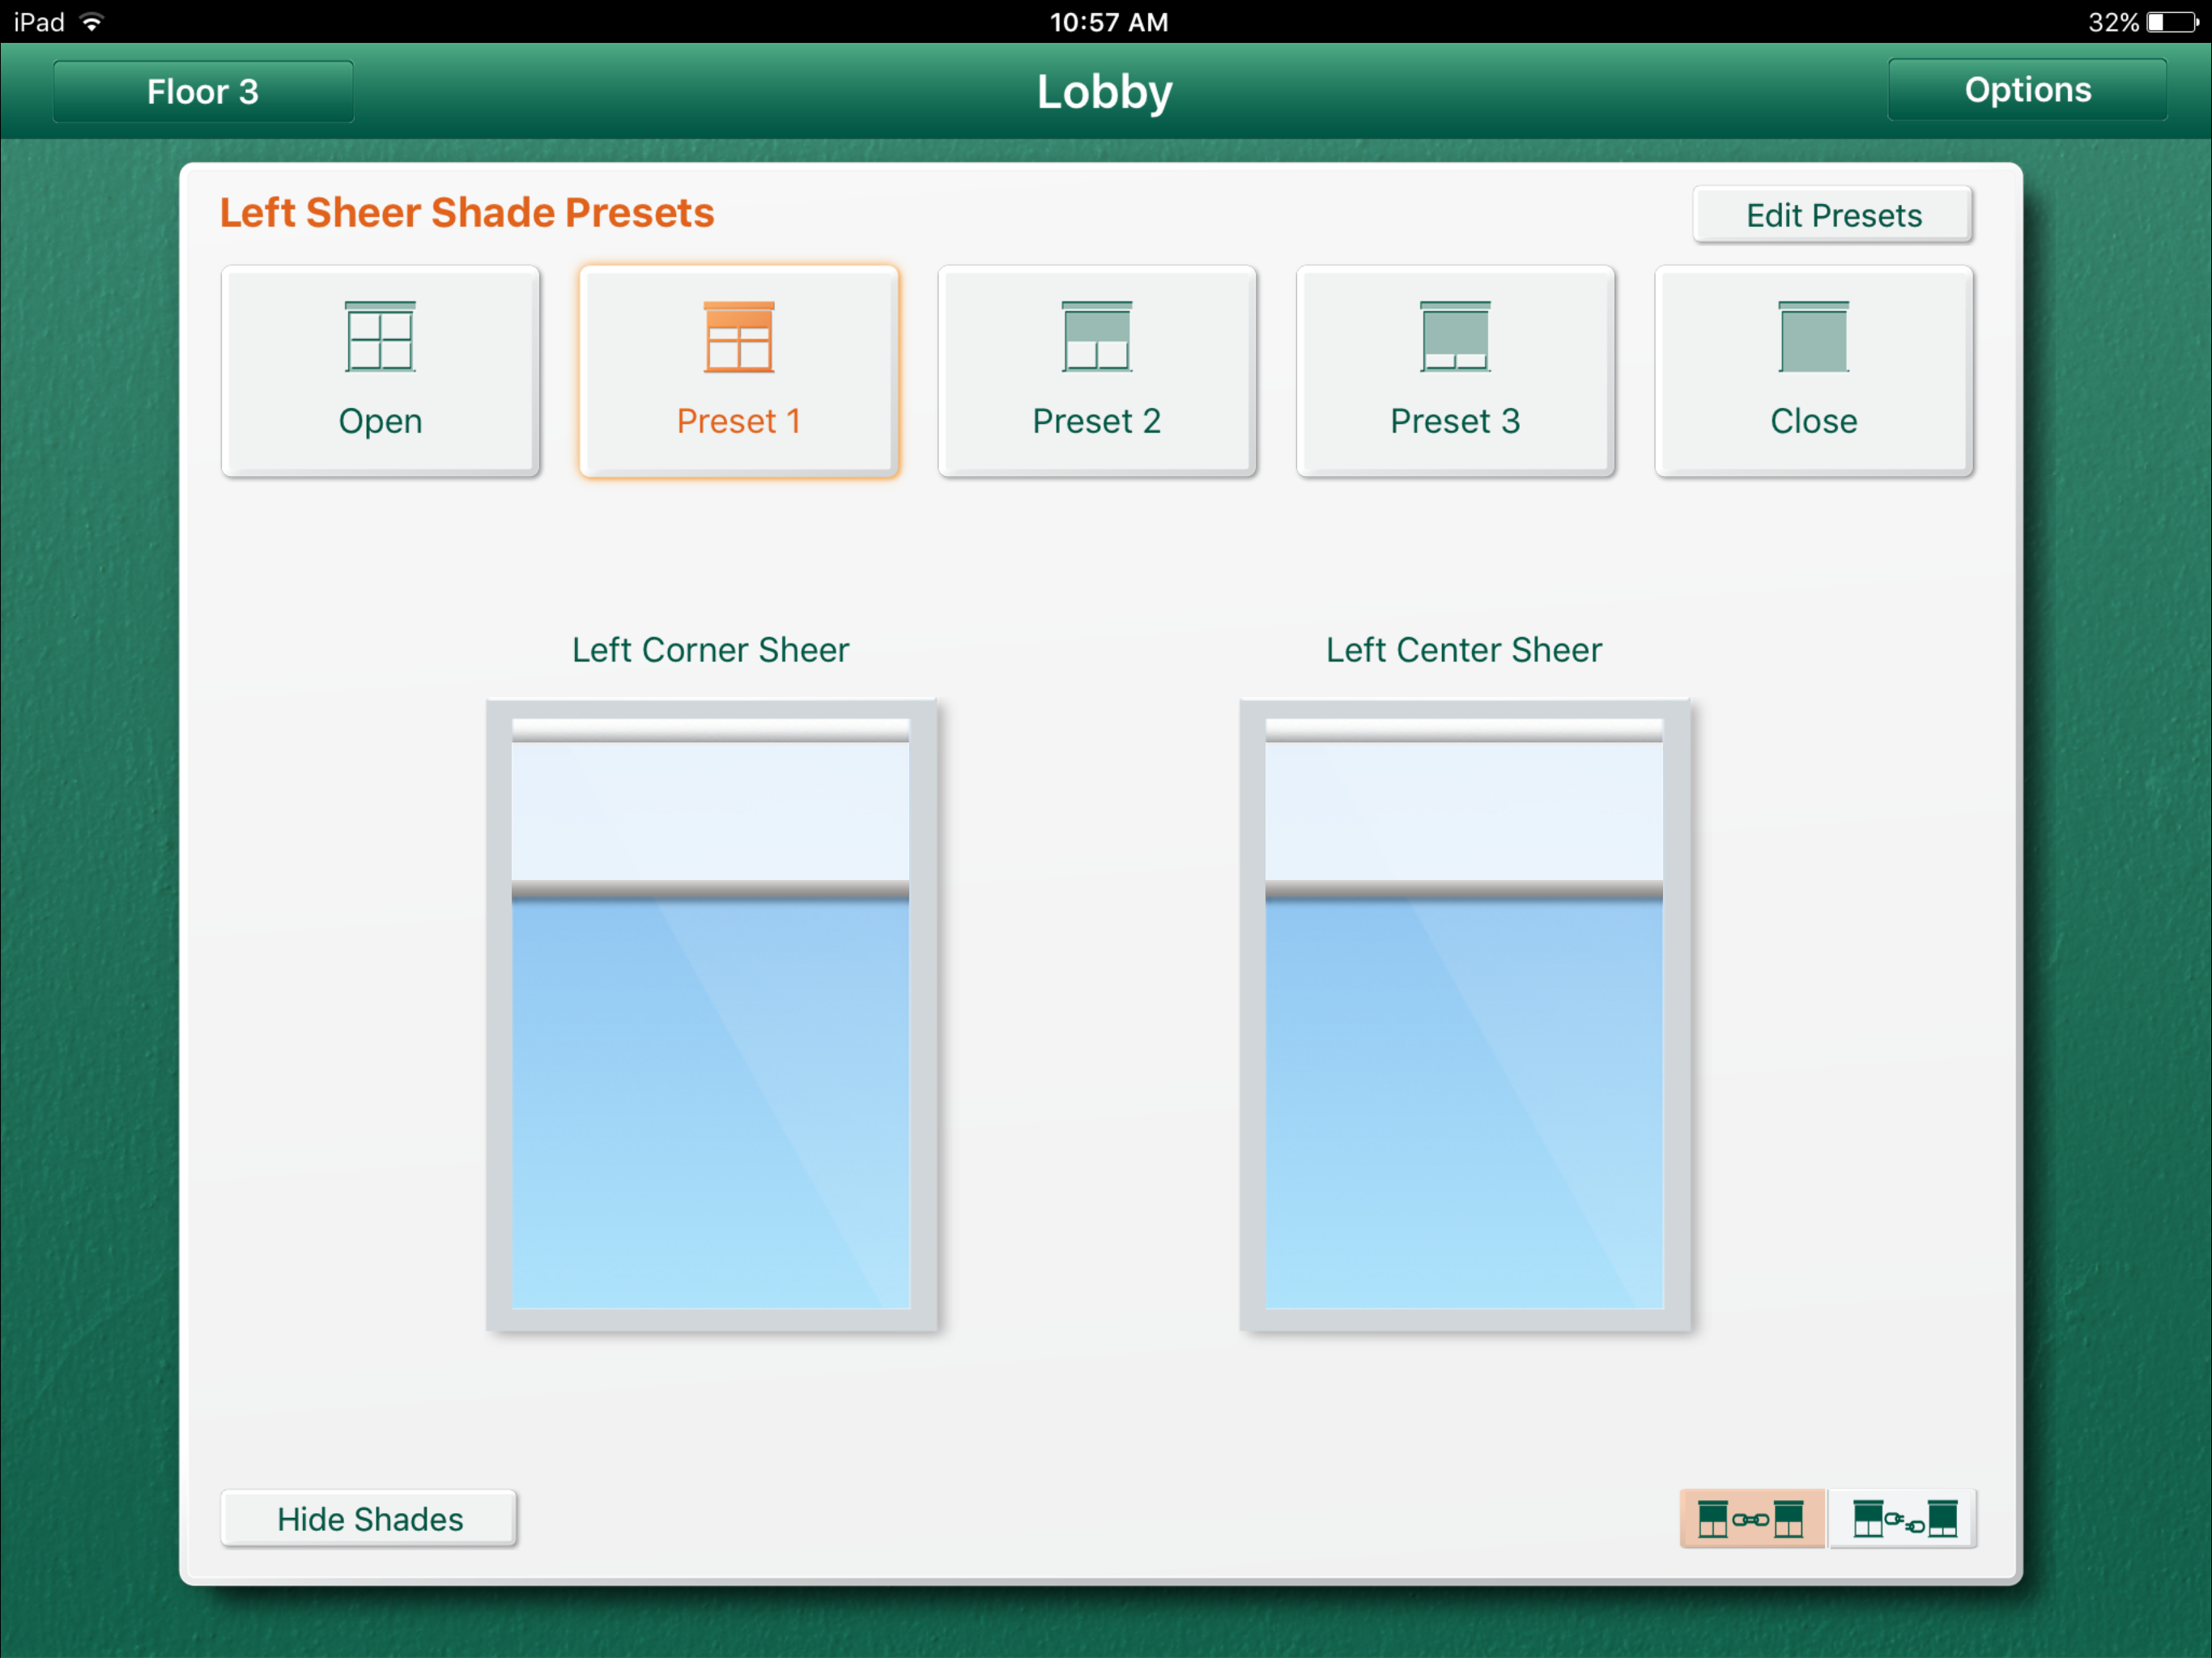Switch to unlinked shades mode
The width and height of the screenshot is (2212, 1658).
point(1903,1518)
